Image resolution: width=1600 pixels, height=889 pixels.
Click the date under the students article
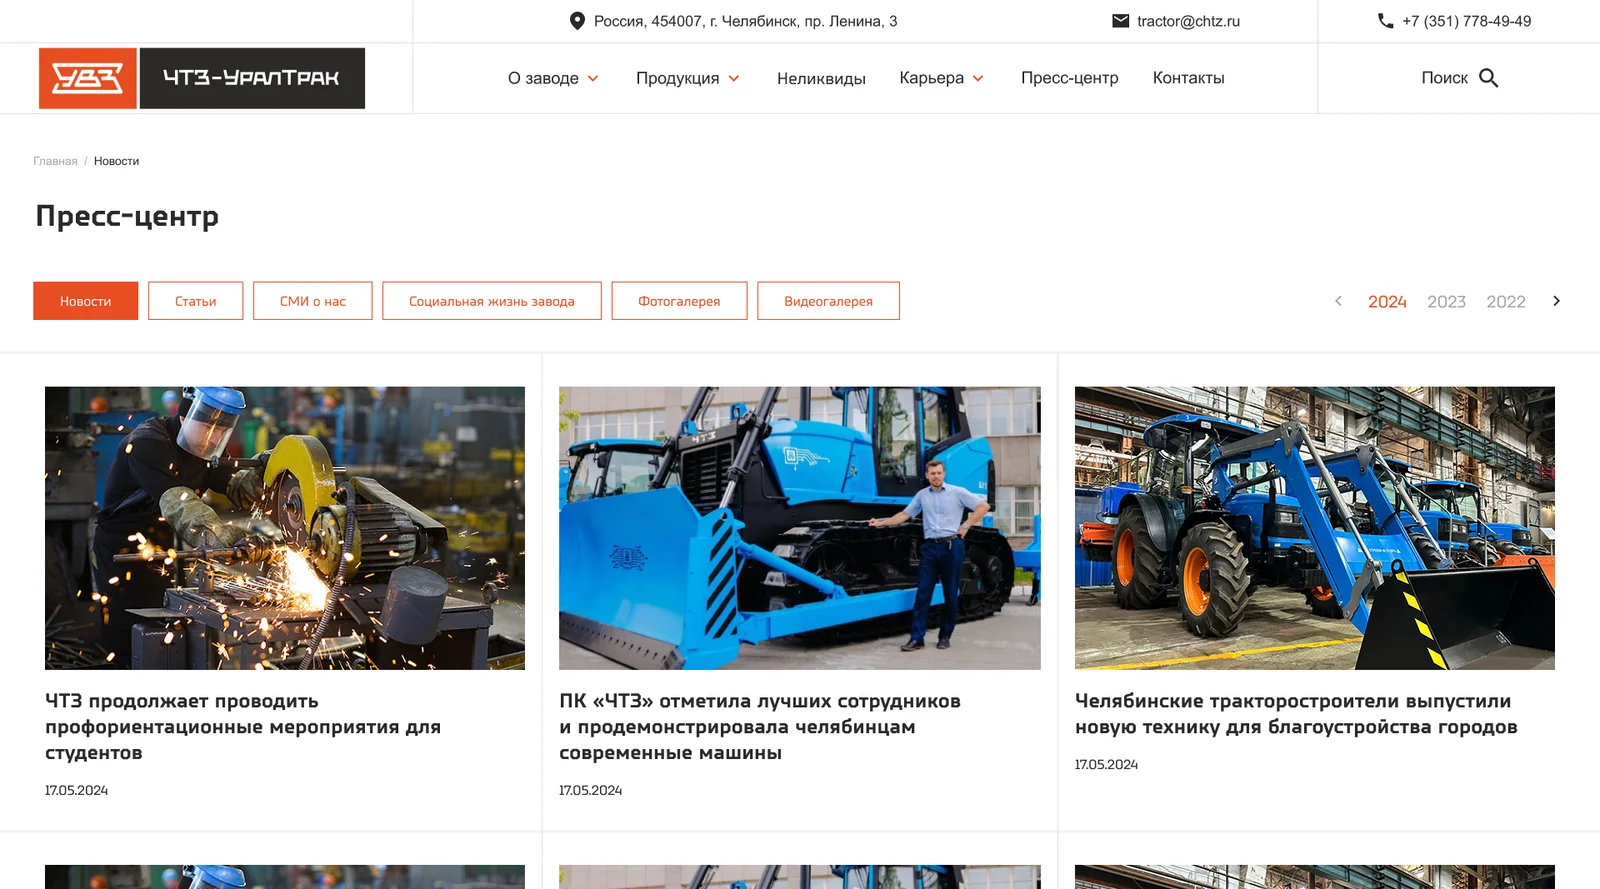76,790
